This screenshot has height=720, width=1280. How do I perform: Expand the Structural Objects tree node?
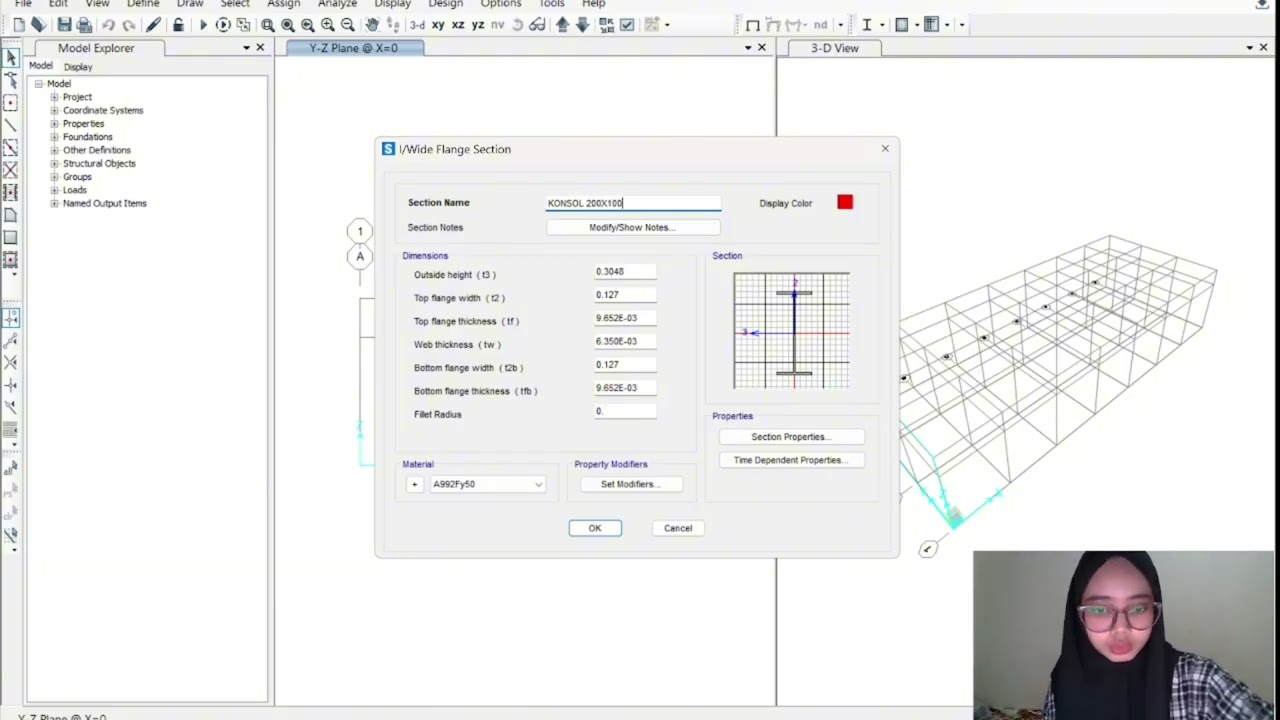[x=54, y=163]
